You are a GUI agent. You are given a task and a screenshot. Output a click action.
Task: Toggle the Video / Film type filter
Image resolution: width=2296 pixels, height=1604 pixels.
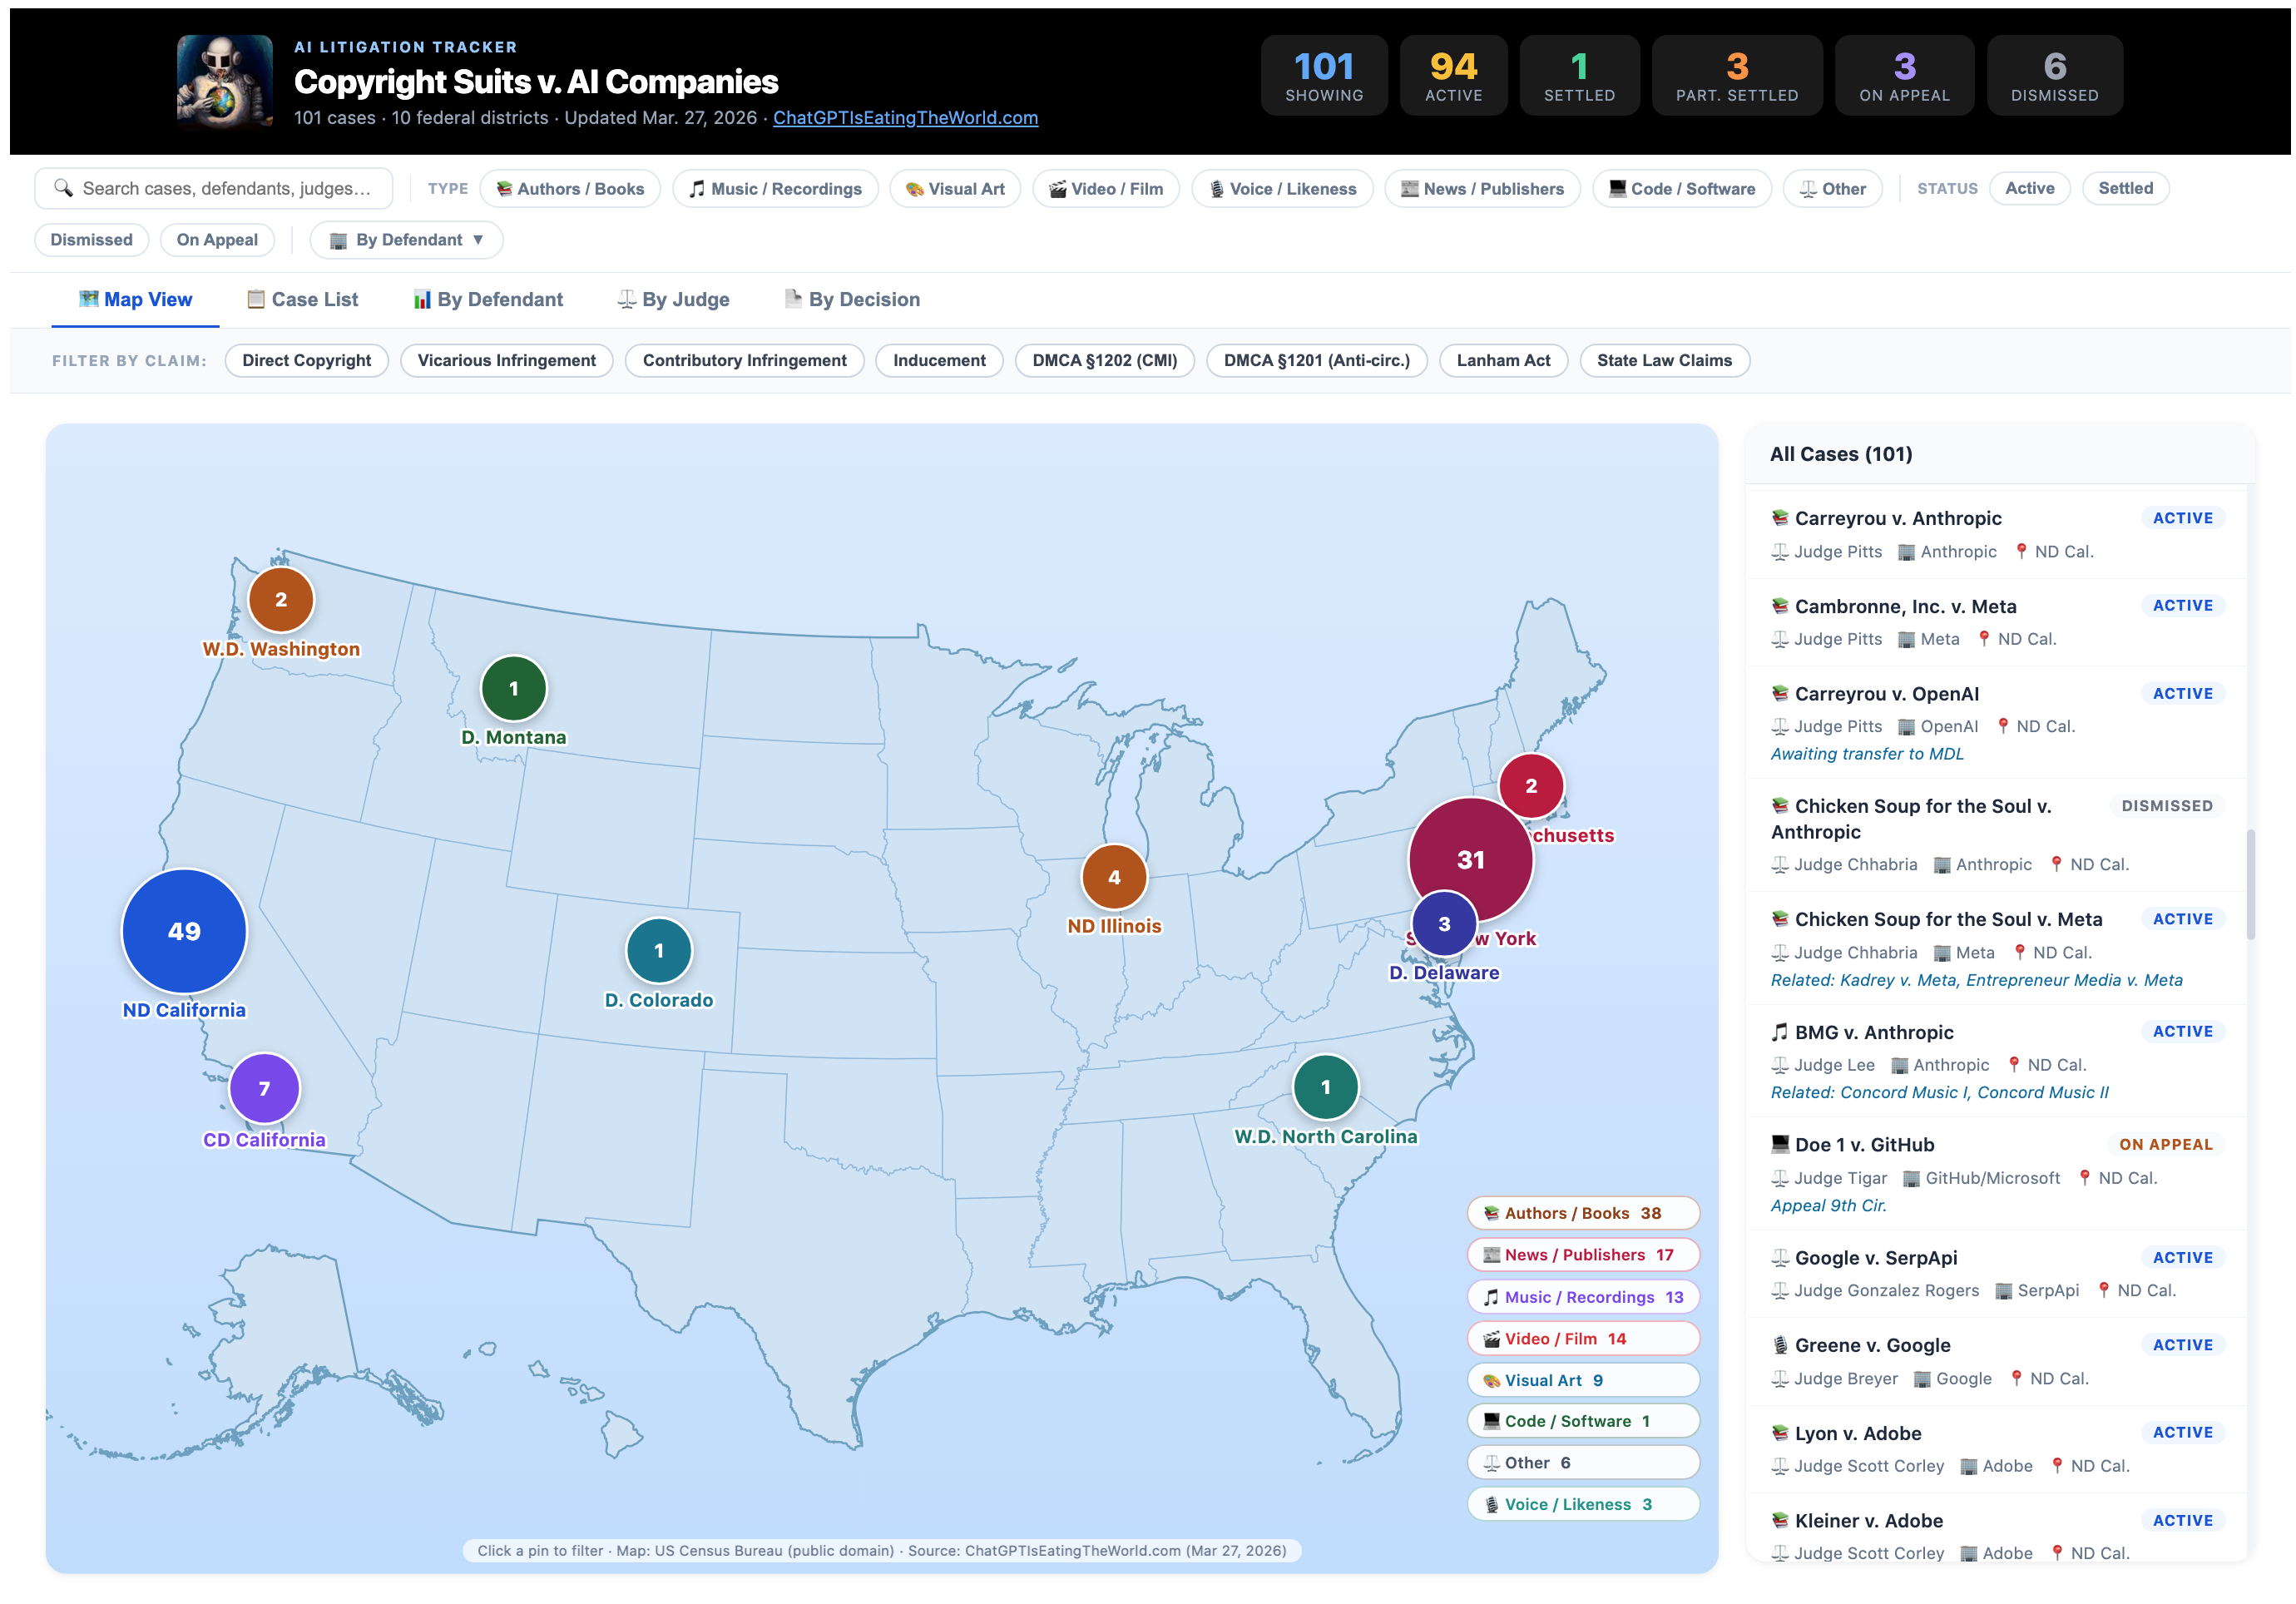pyautogui.click(x=1106, y=188)
